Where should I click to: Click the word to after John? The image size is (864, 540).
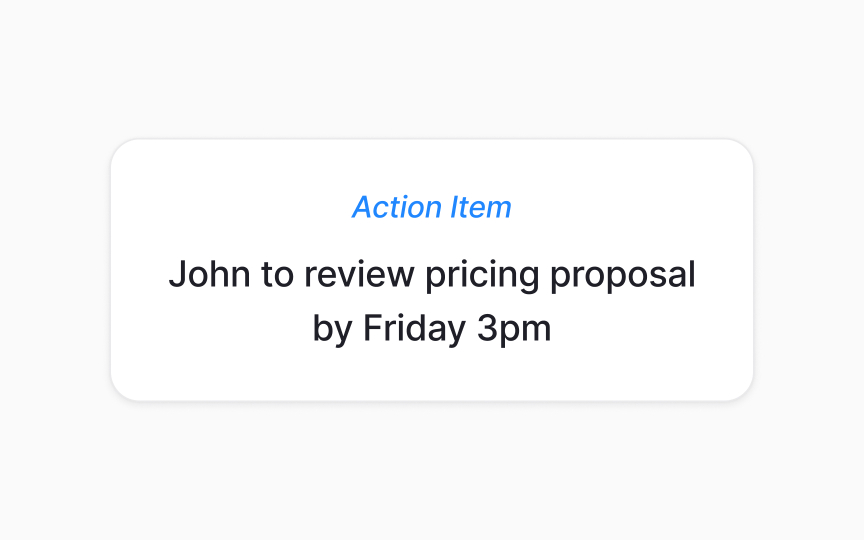coord(277,274)
